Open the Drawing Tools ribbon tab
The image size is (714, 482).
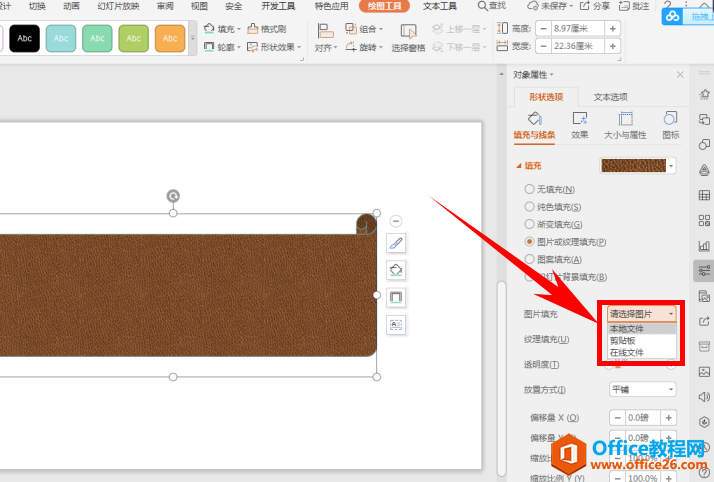point(384,6)
